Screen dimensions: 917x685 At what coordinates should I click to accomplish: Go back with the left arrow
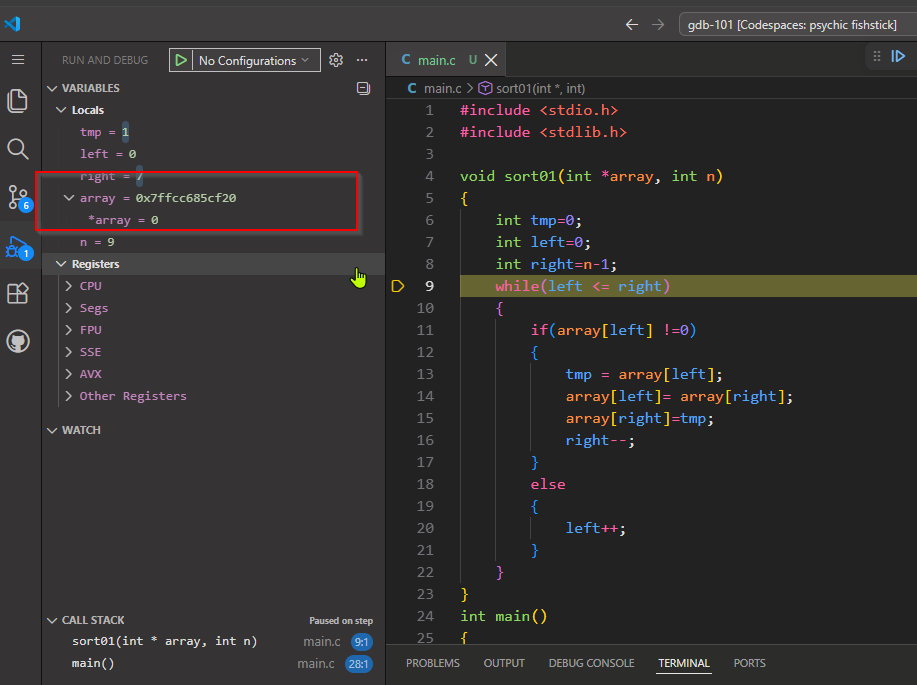coord(632,25)
